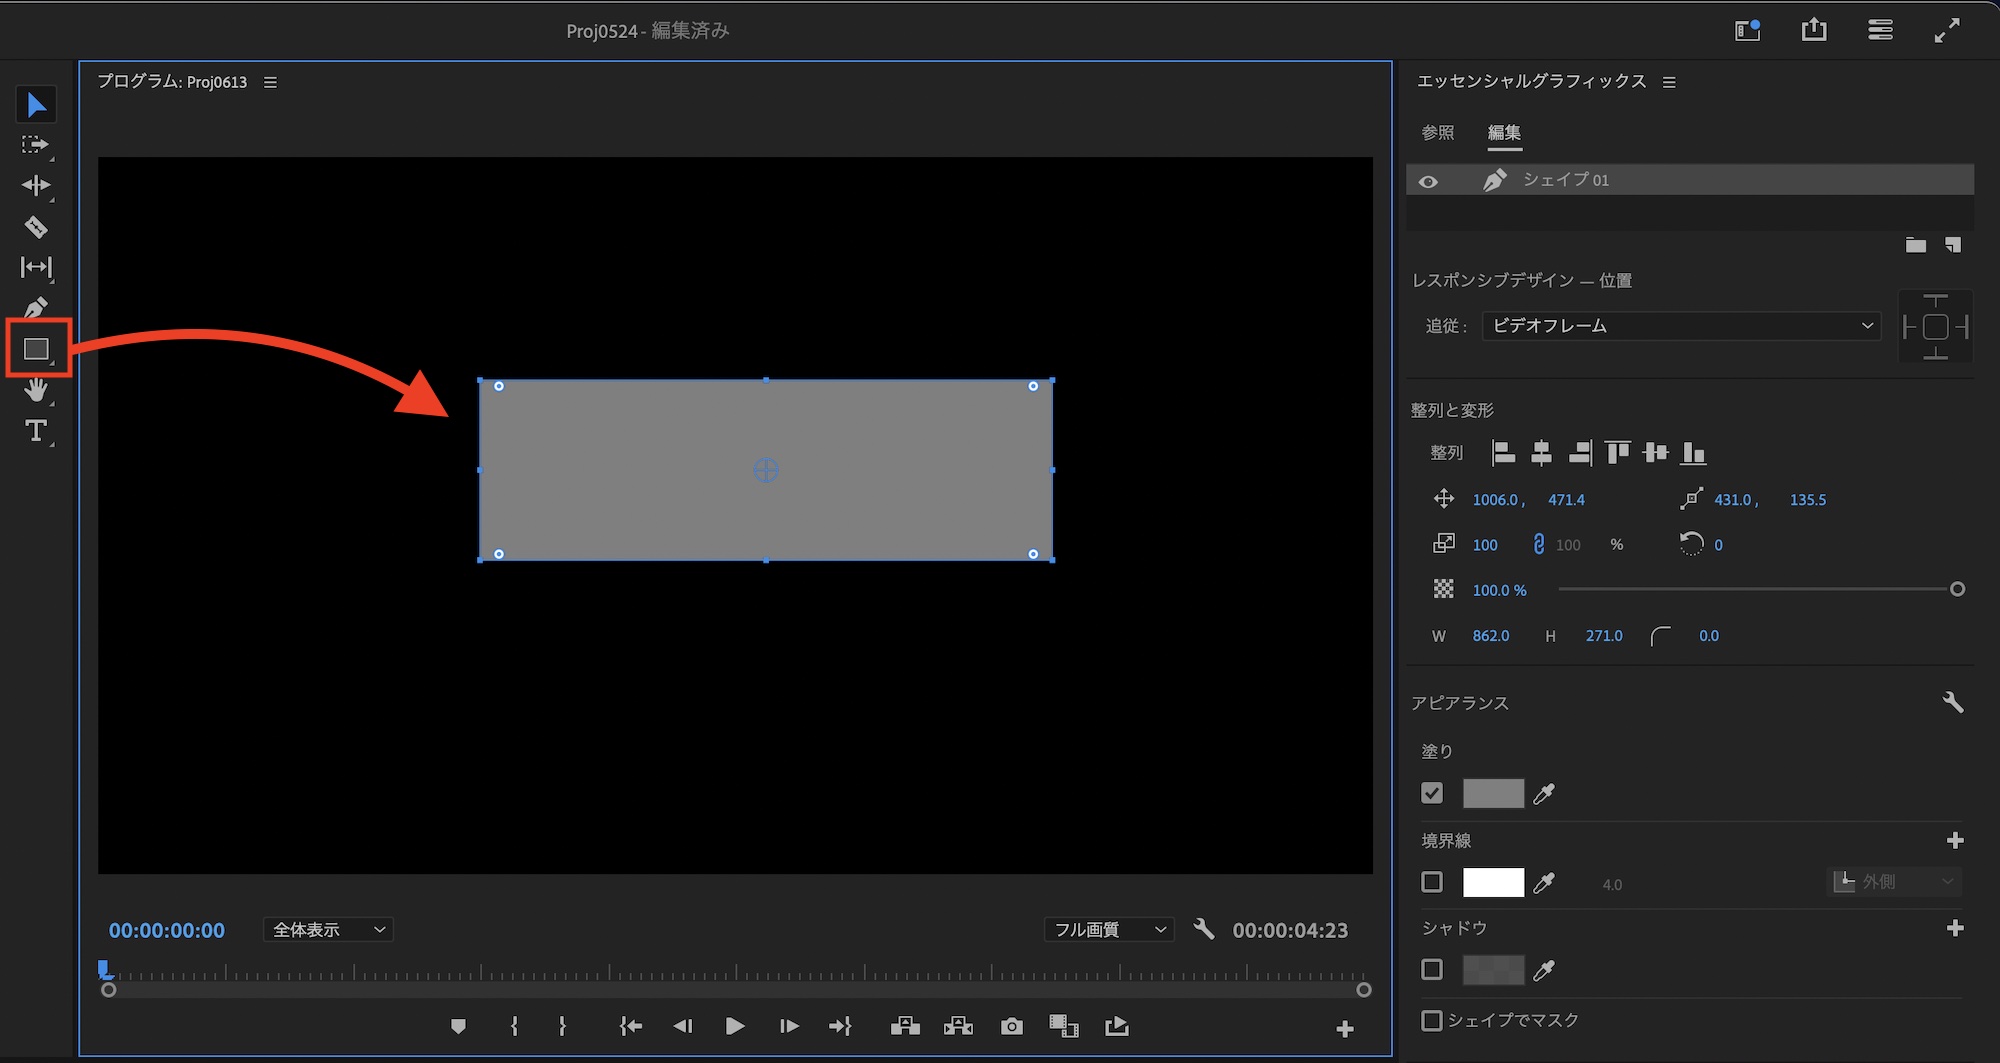
Task: Hide the シェイプ 01 layer
Action: click(1428, 181)
